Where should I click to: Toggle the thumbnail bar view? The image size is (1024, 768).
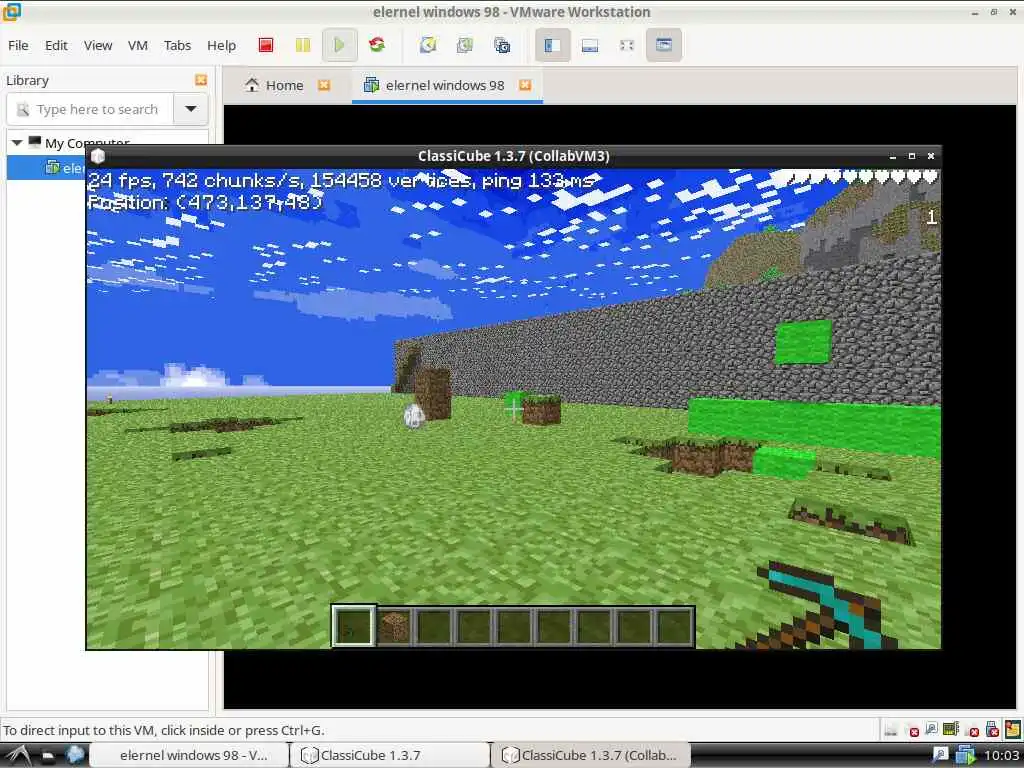point(590,45)
